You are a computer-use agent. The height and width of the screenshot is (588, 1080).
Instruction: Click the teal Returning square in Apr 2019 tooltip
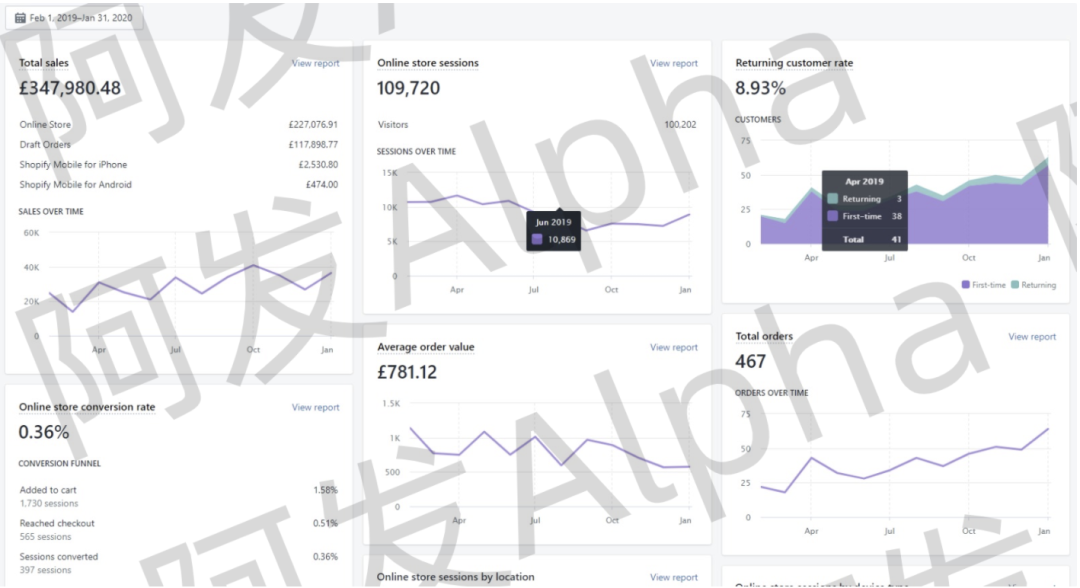click(x=832, y=199)
